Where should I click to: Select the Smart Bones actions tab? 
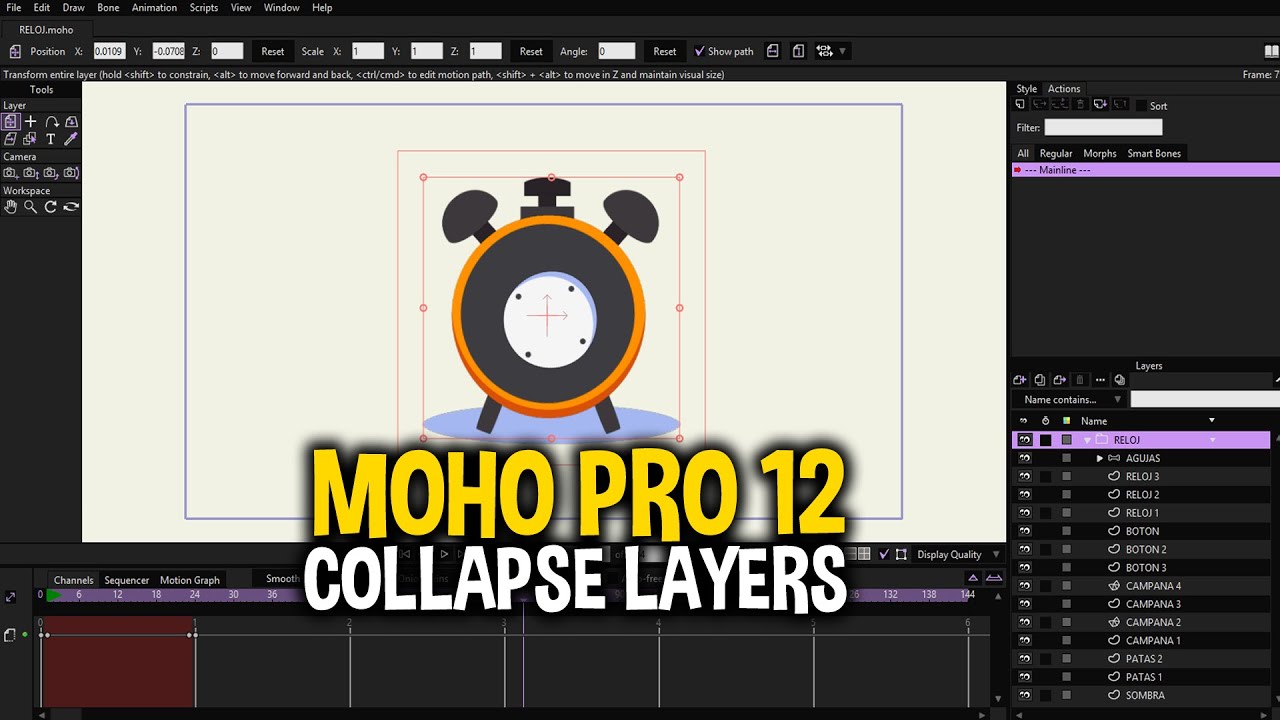point(1154,153)
